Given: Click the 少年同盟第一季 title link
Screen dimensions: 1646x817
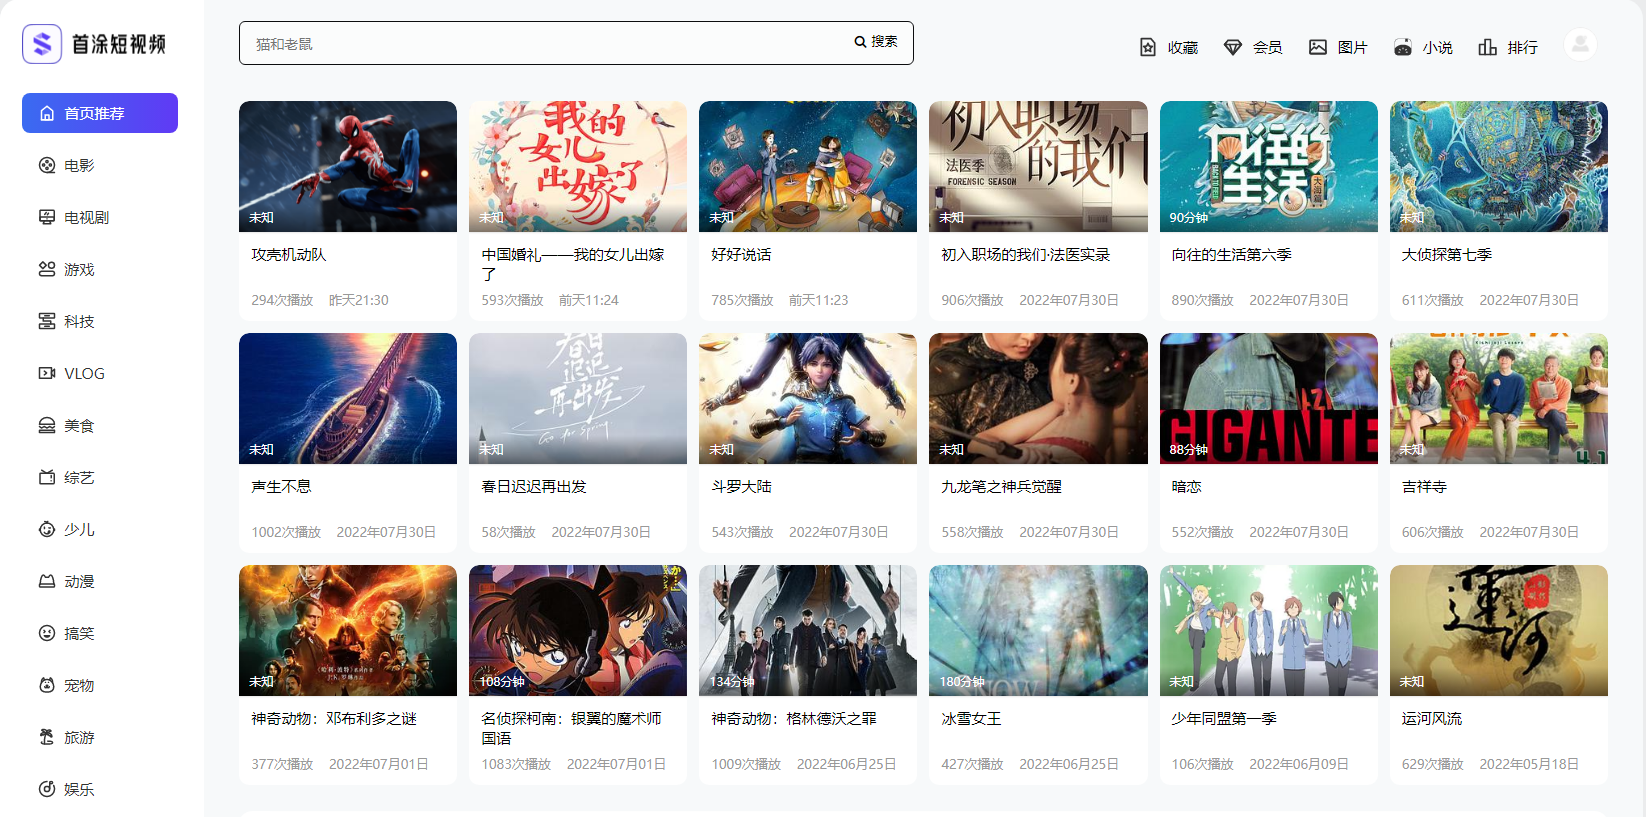Looking at the screenshot, I should pos(1224,719).
